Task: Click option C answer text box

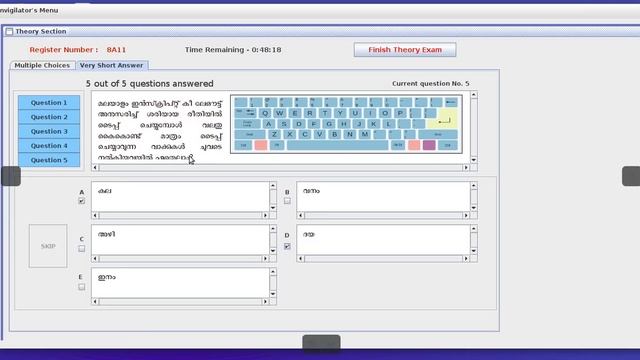Action: pos(180,240)
